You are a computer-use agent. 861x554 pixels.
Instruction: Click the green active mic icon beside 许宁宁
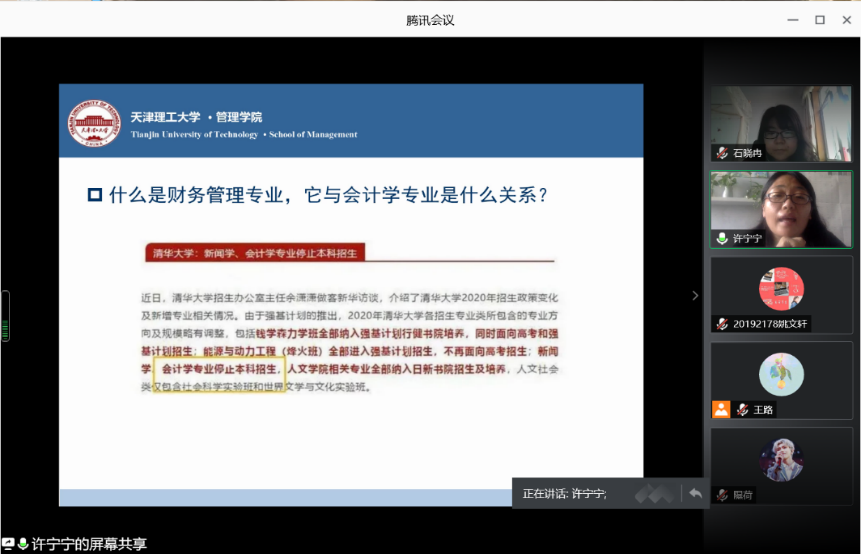pyautogui.click(x=722, y=239)
